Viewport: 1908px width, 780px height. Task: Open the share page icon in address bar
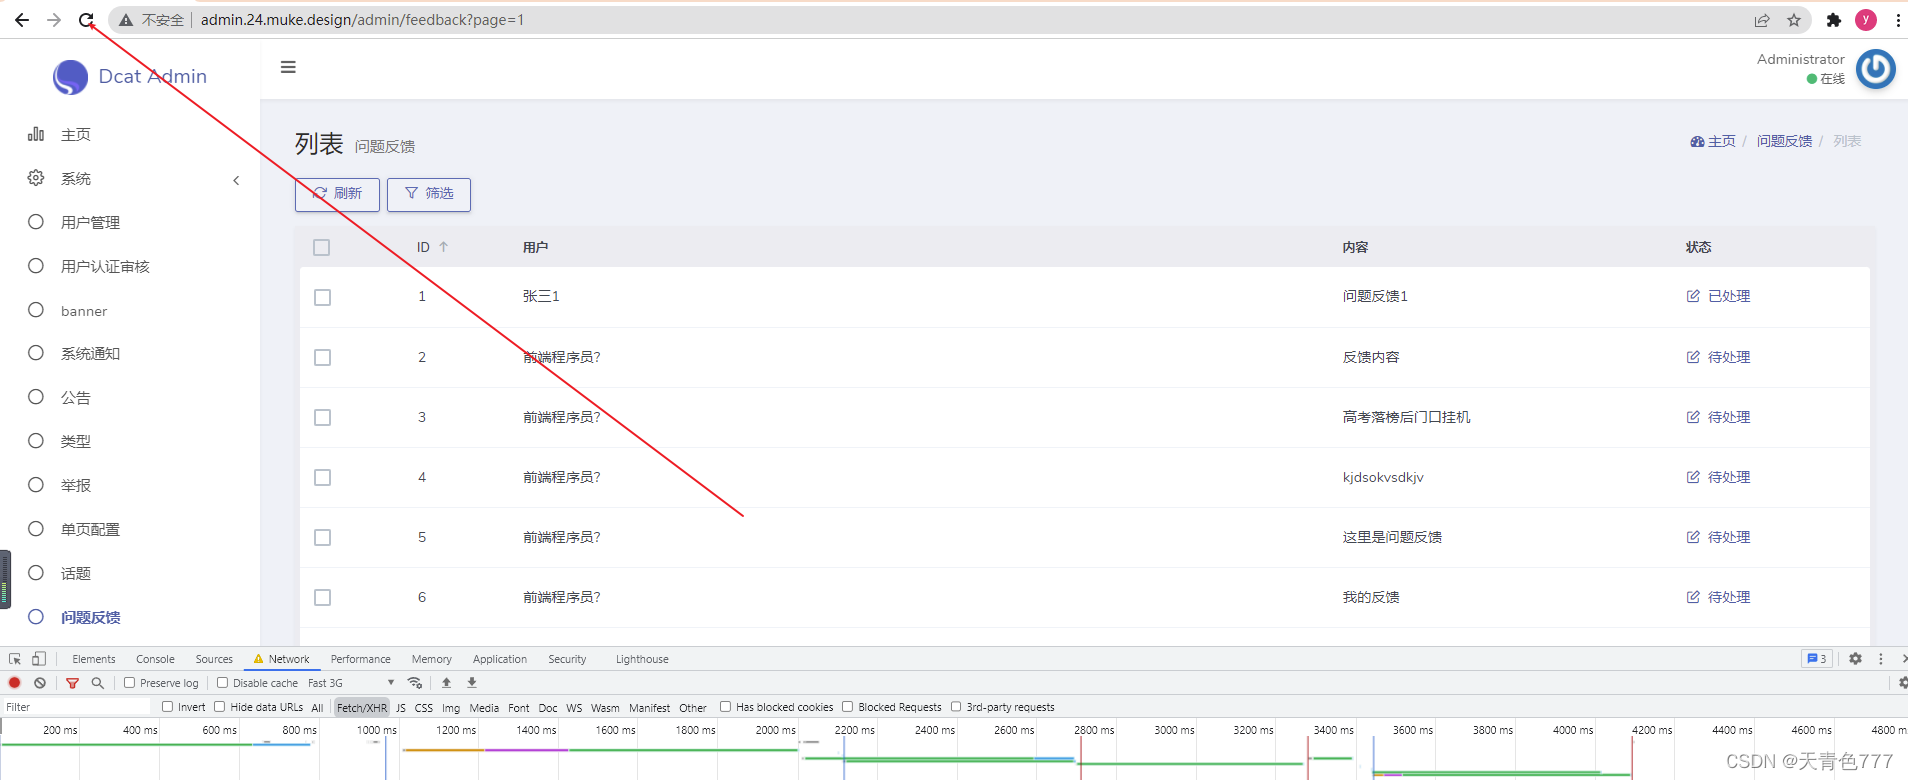tap(1762, 20)
